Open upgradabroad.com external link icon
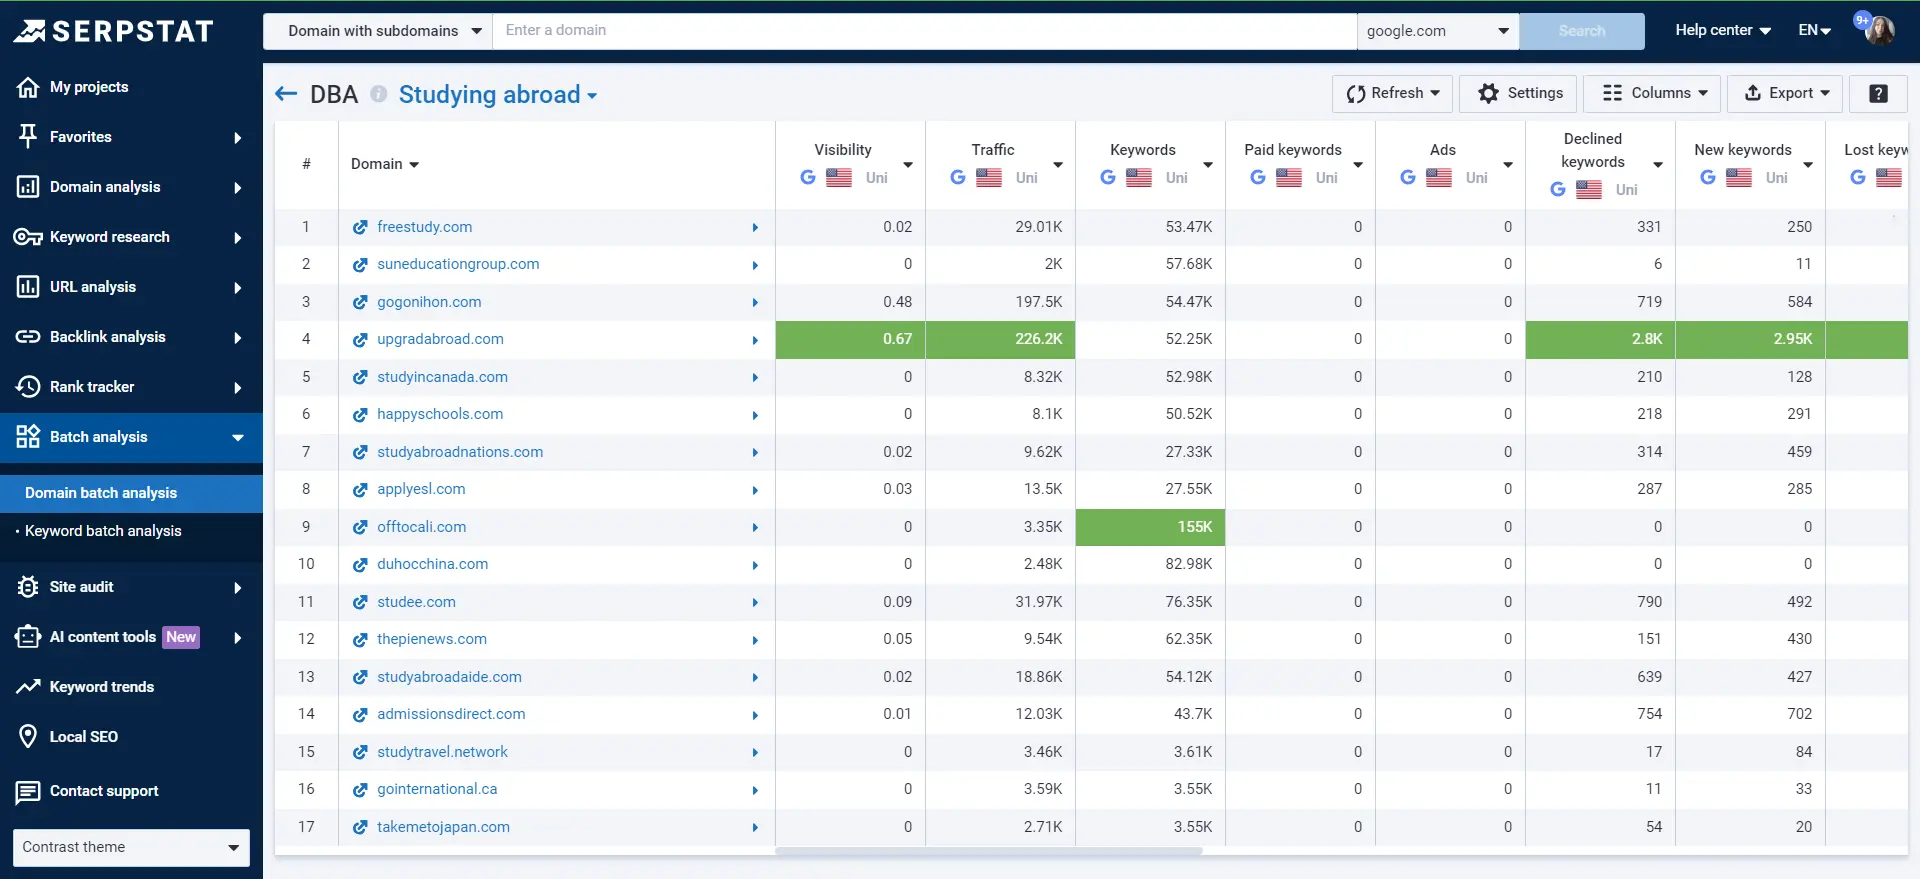1920x879 pixels. click(360, 339)
